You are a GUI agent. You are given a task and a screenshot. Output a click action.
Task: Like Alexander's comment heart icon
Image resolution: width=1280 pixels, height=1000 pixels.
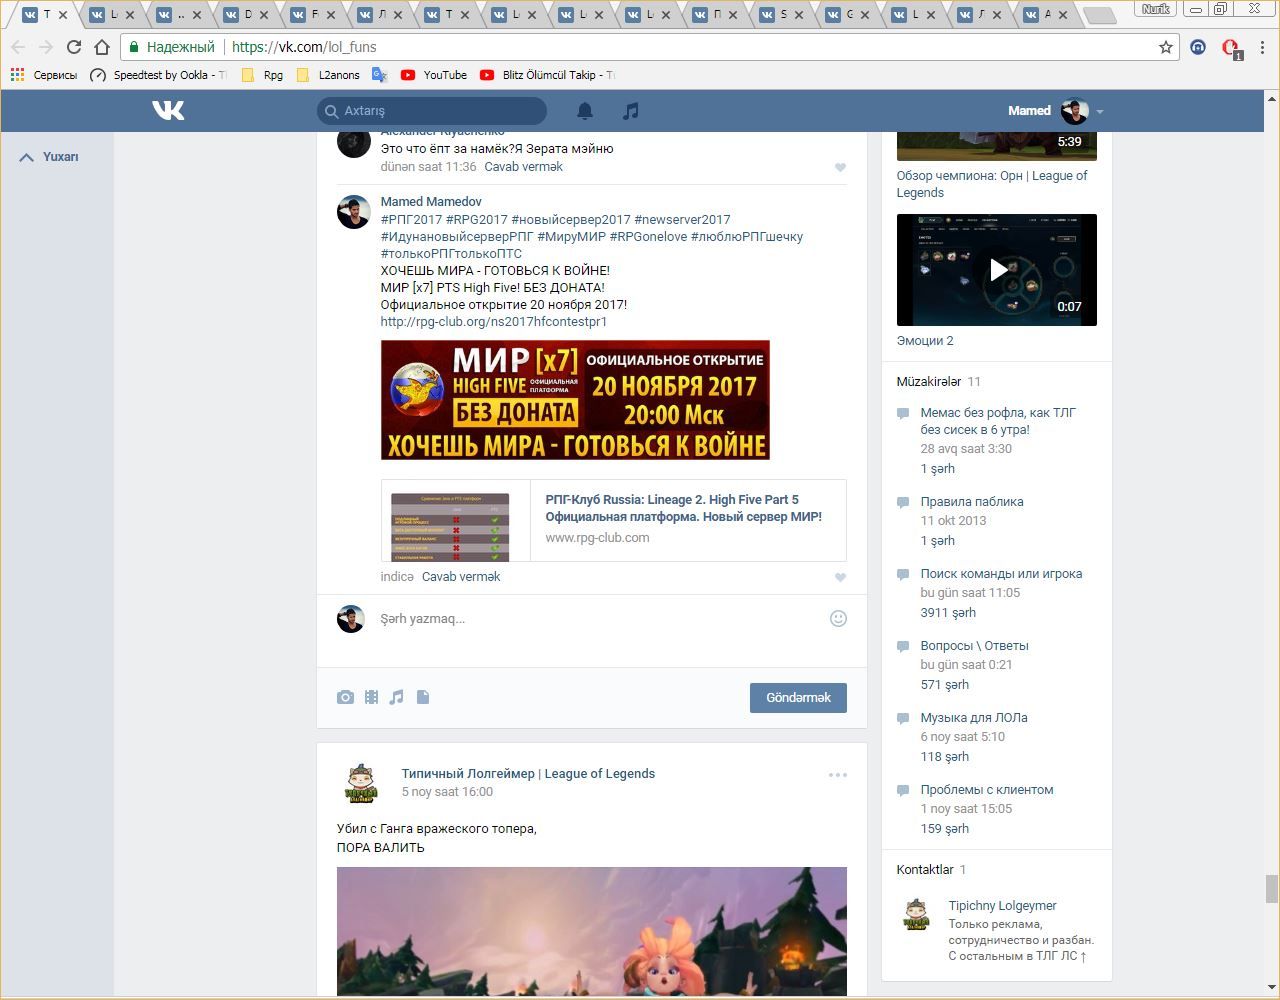pos(840,168)
